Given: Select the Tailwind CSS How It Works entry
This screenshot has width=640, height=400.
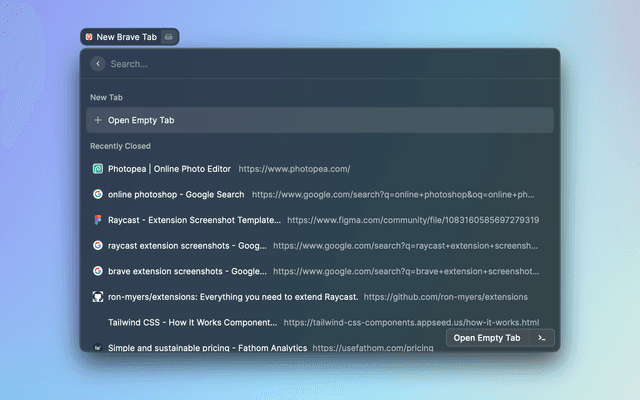Looking at the screenshot, I should coord(192,323).
